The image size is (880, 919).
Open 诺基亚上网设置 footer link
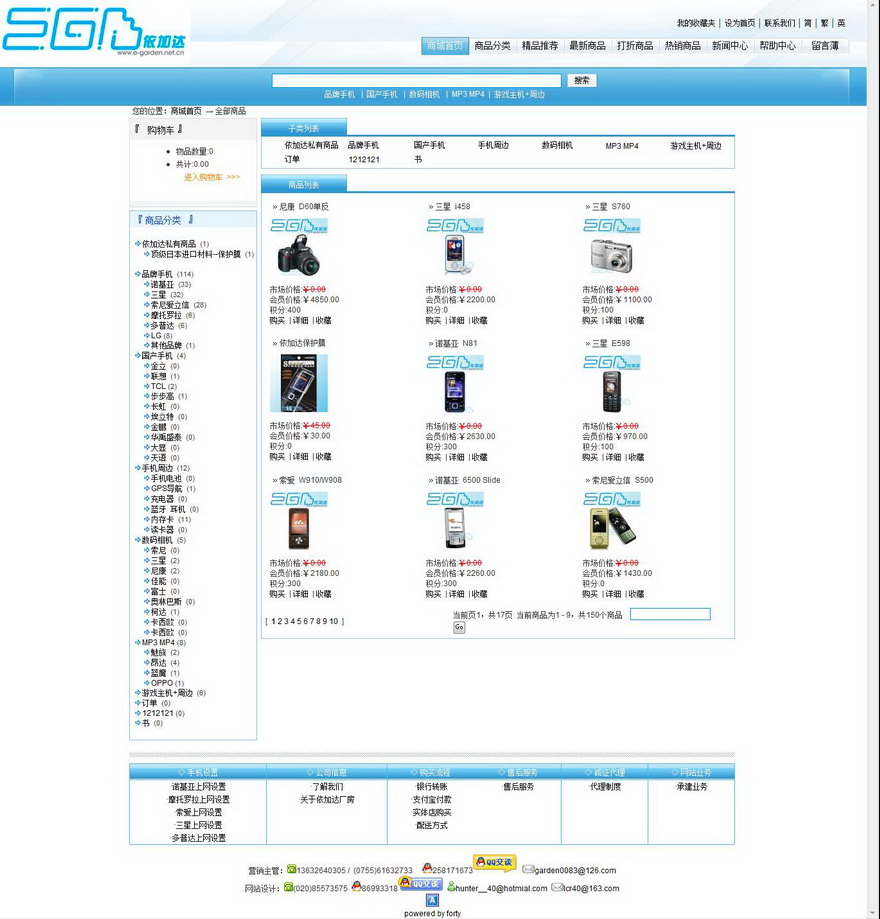coord(199,787)
